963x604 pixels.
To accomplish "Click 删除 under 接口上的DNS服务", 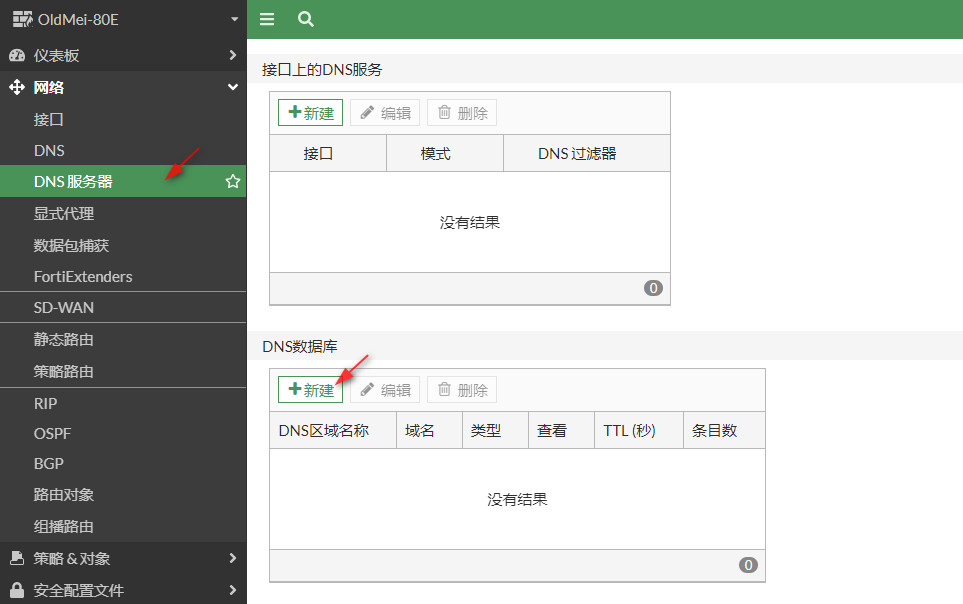I will pyautogui.click(x=462, y=113).
